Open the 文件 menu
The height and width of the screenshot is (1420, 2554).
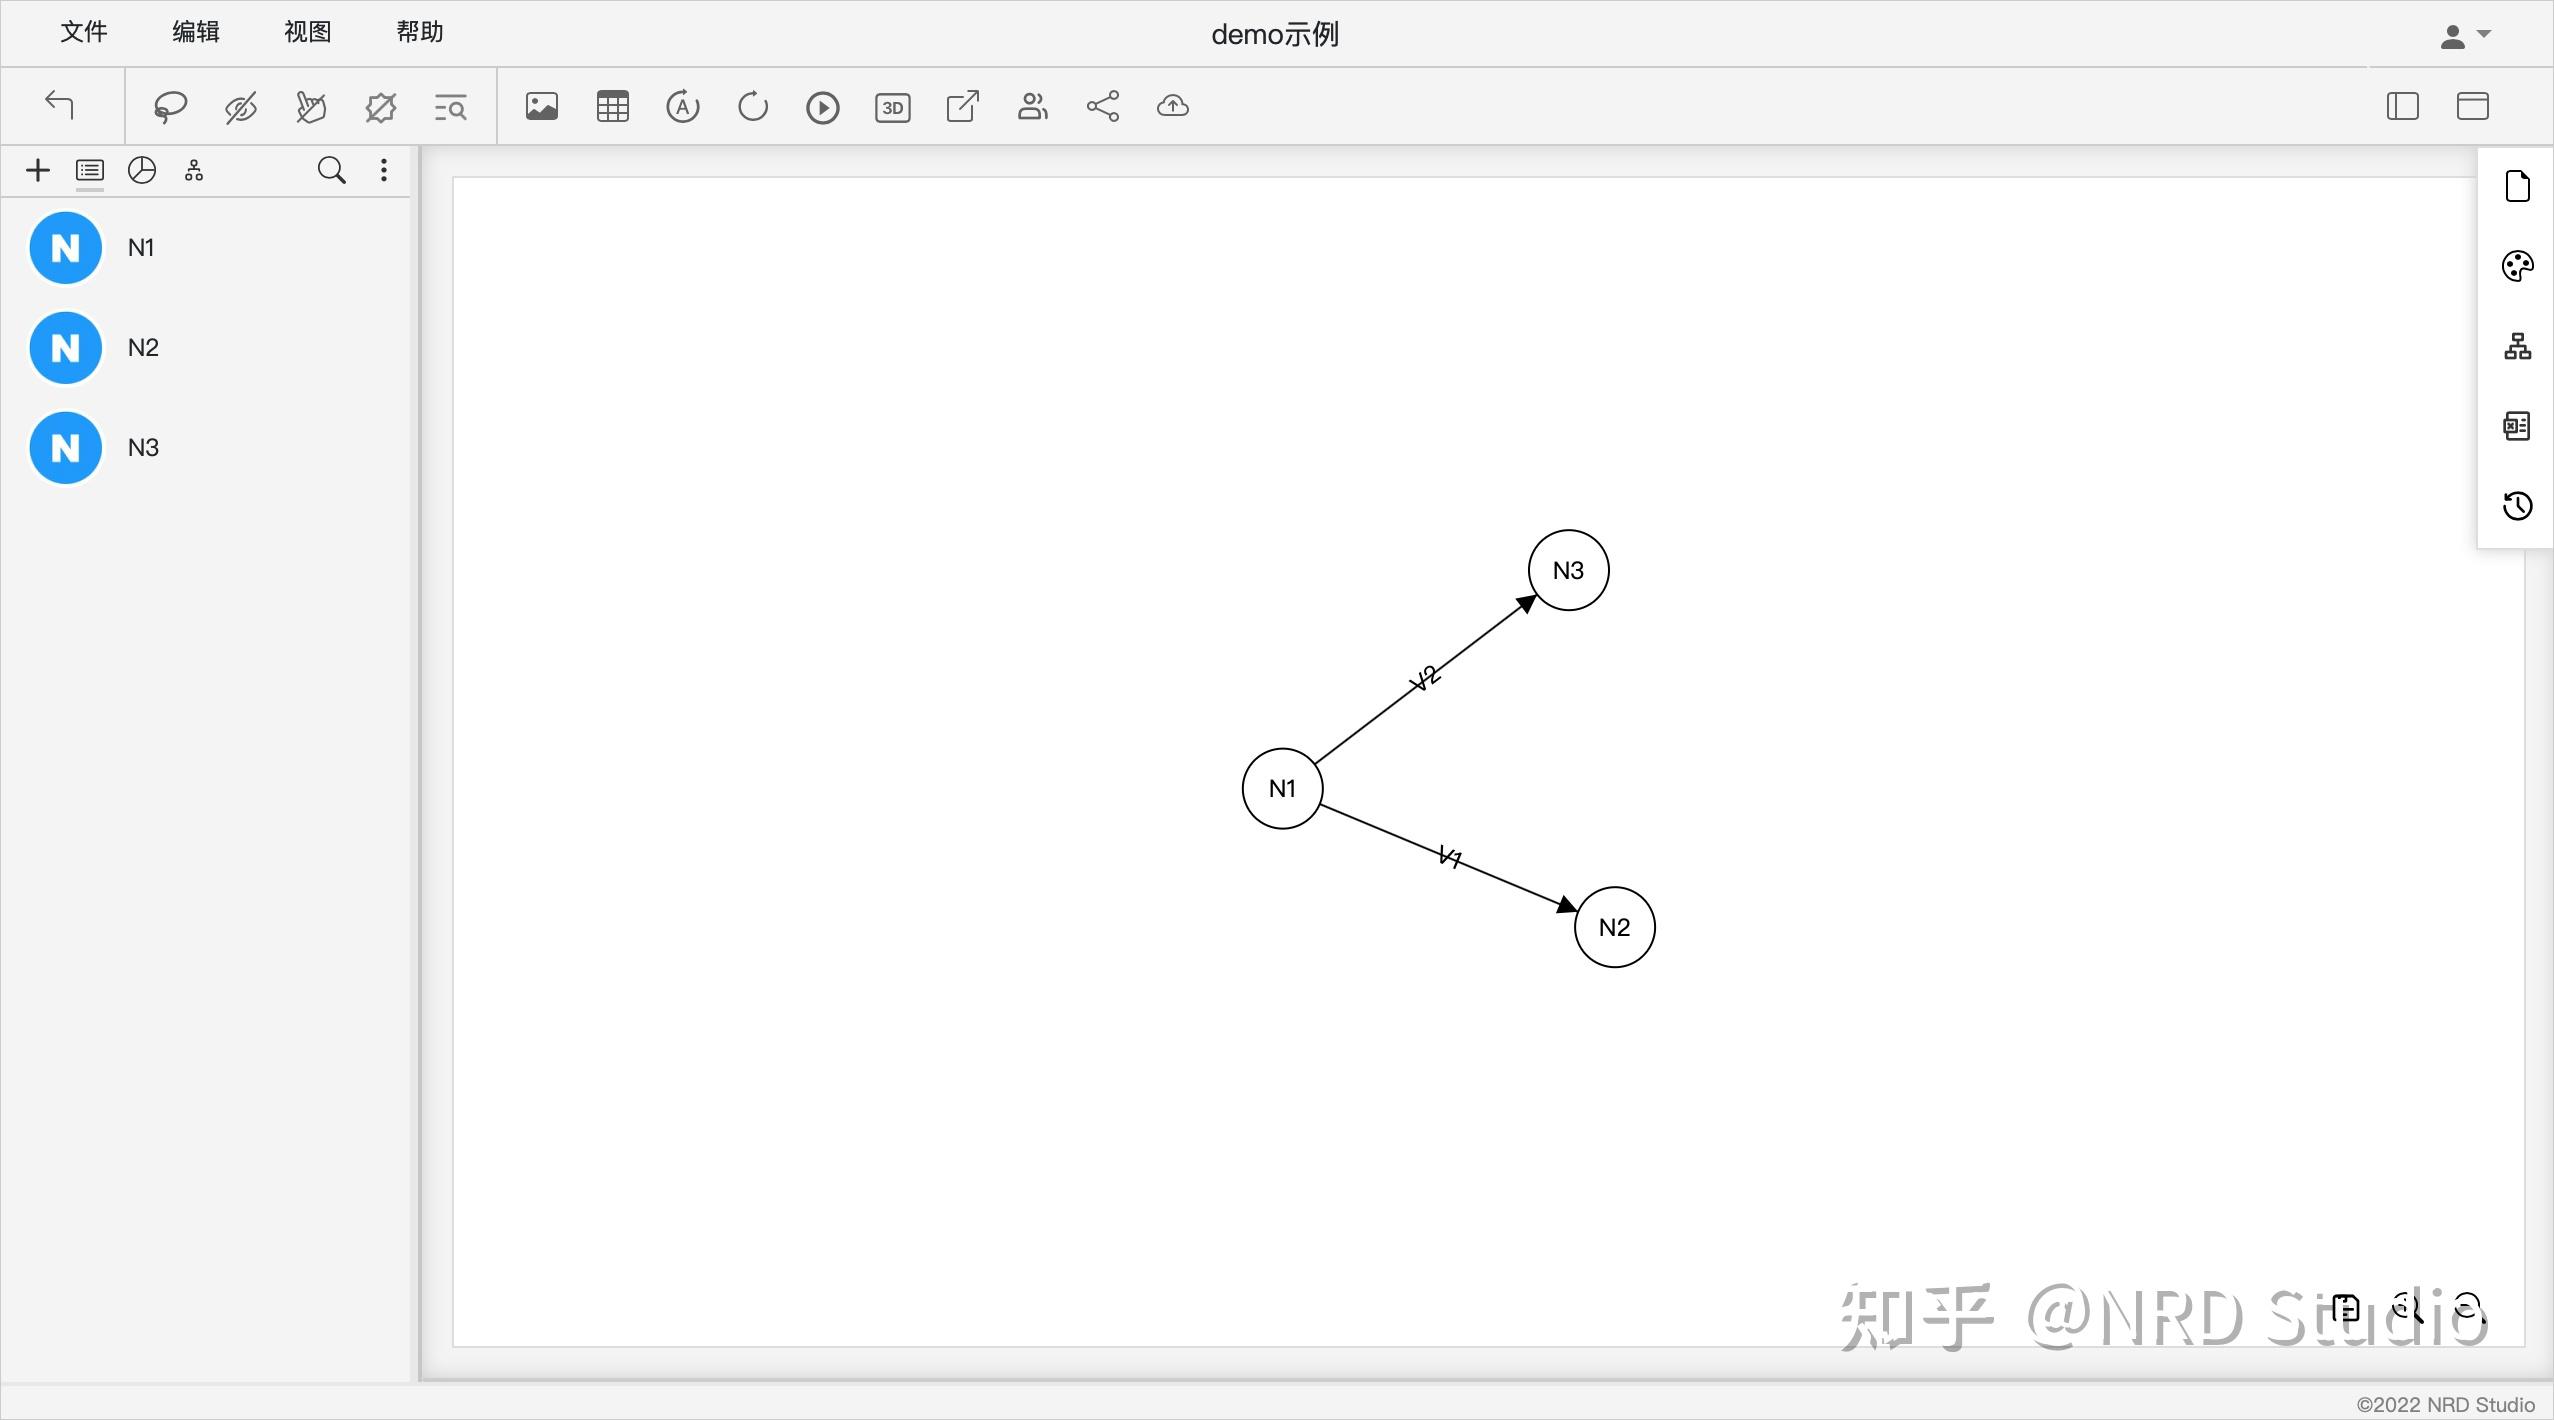84,31
